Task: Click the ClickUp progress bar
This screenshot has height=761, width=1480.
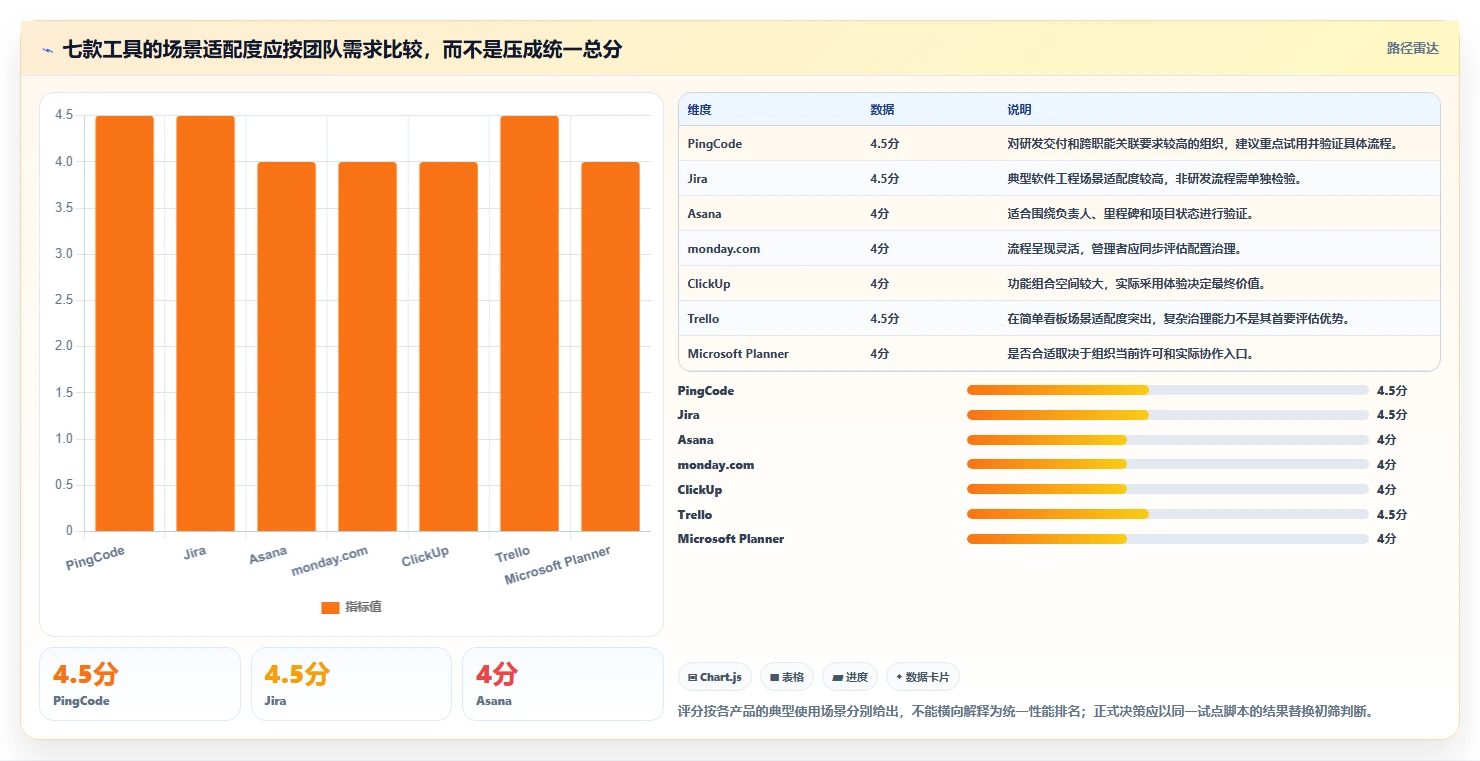Action: [1167, 489]
